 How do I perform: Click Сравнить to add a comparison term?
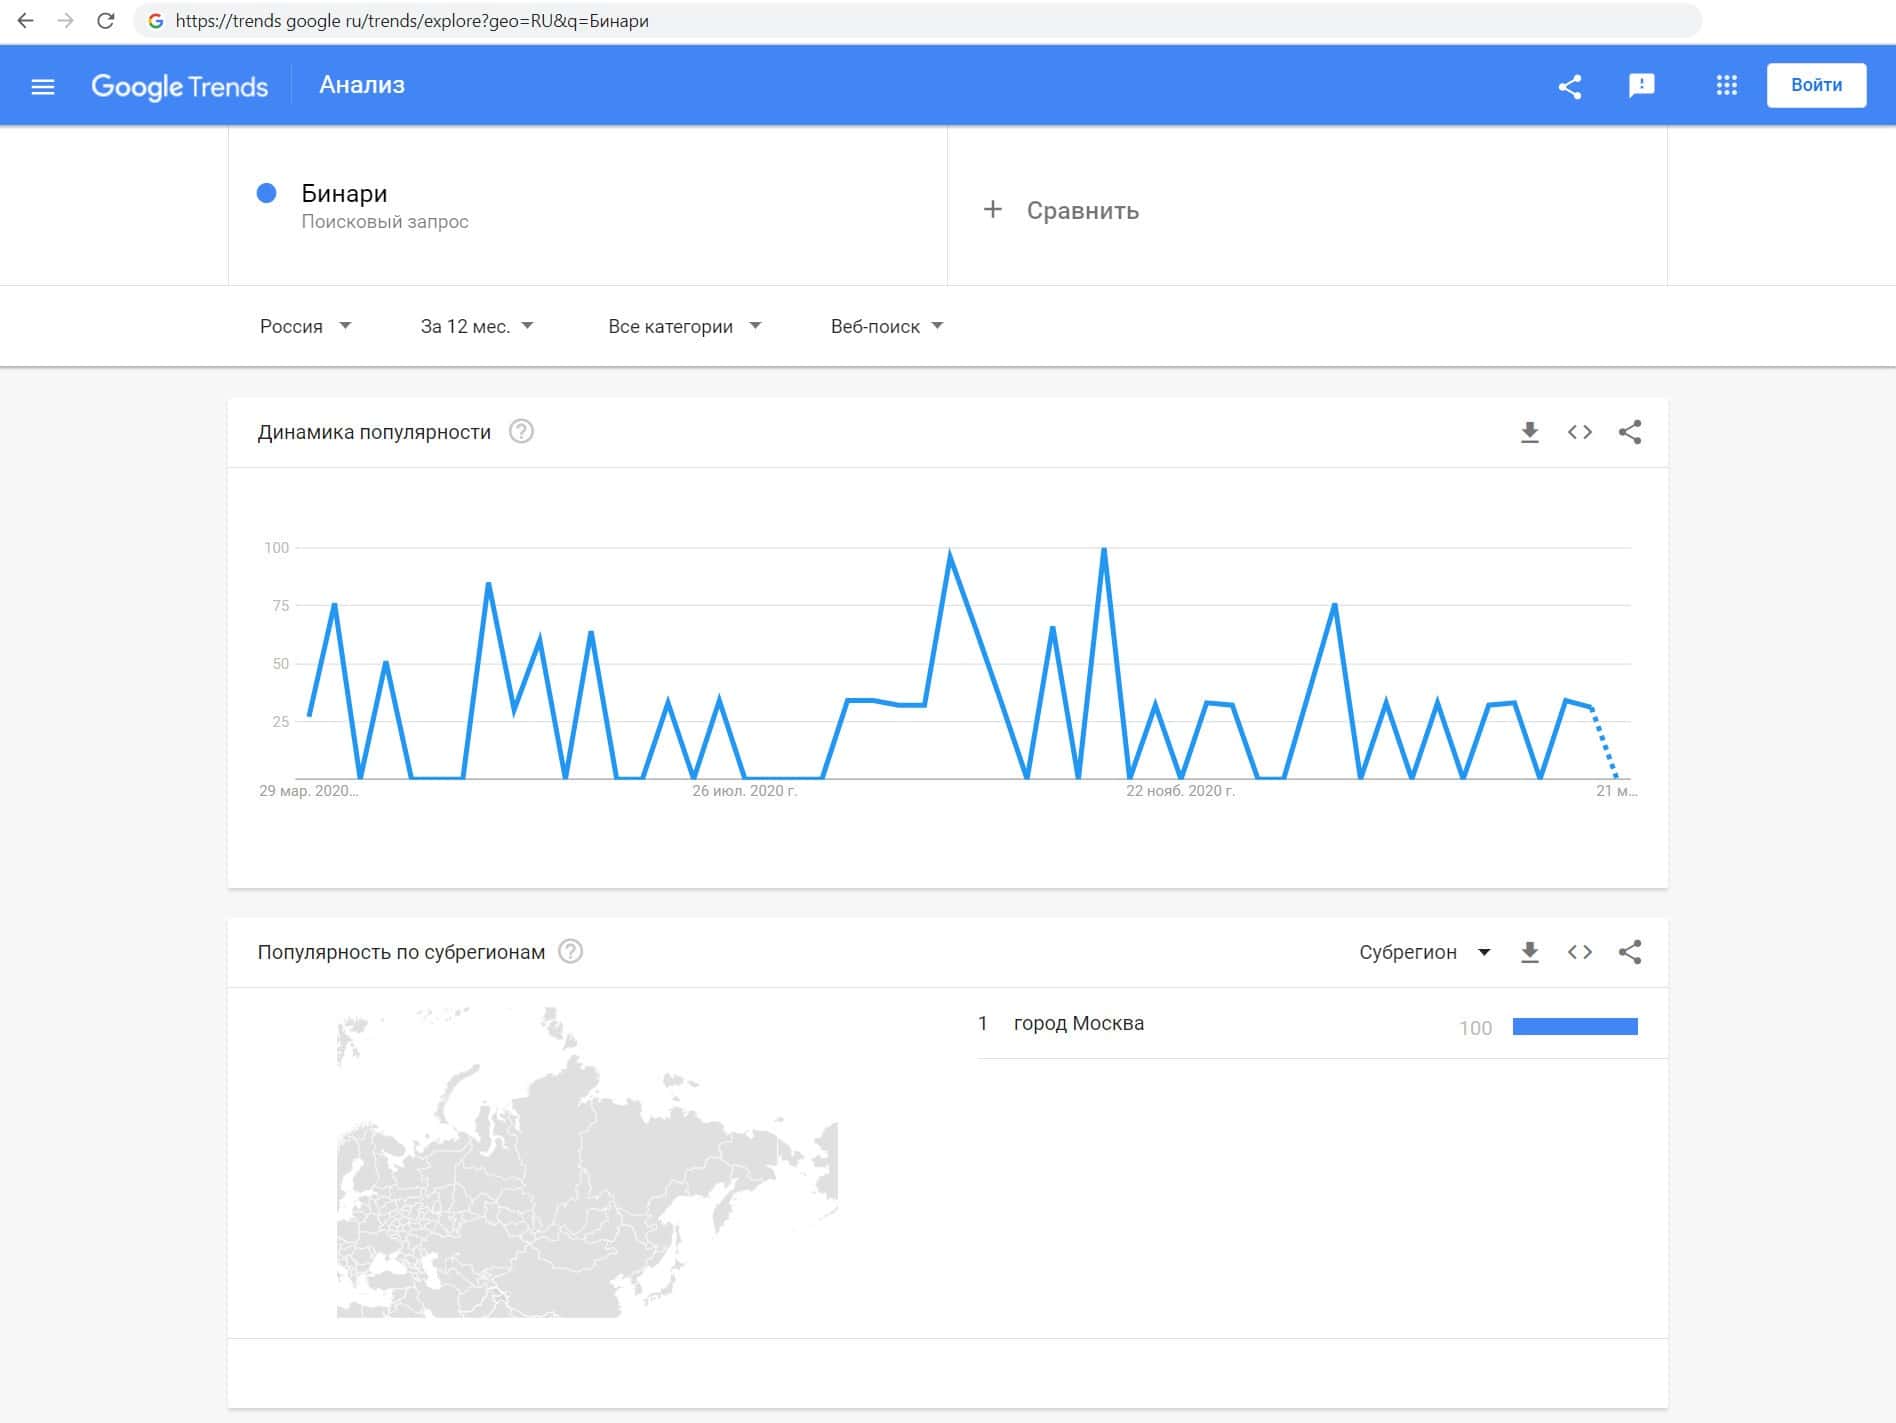[x=1062, y=210]
